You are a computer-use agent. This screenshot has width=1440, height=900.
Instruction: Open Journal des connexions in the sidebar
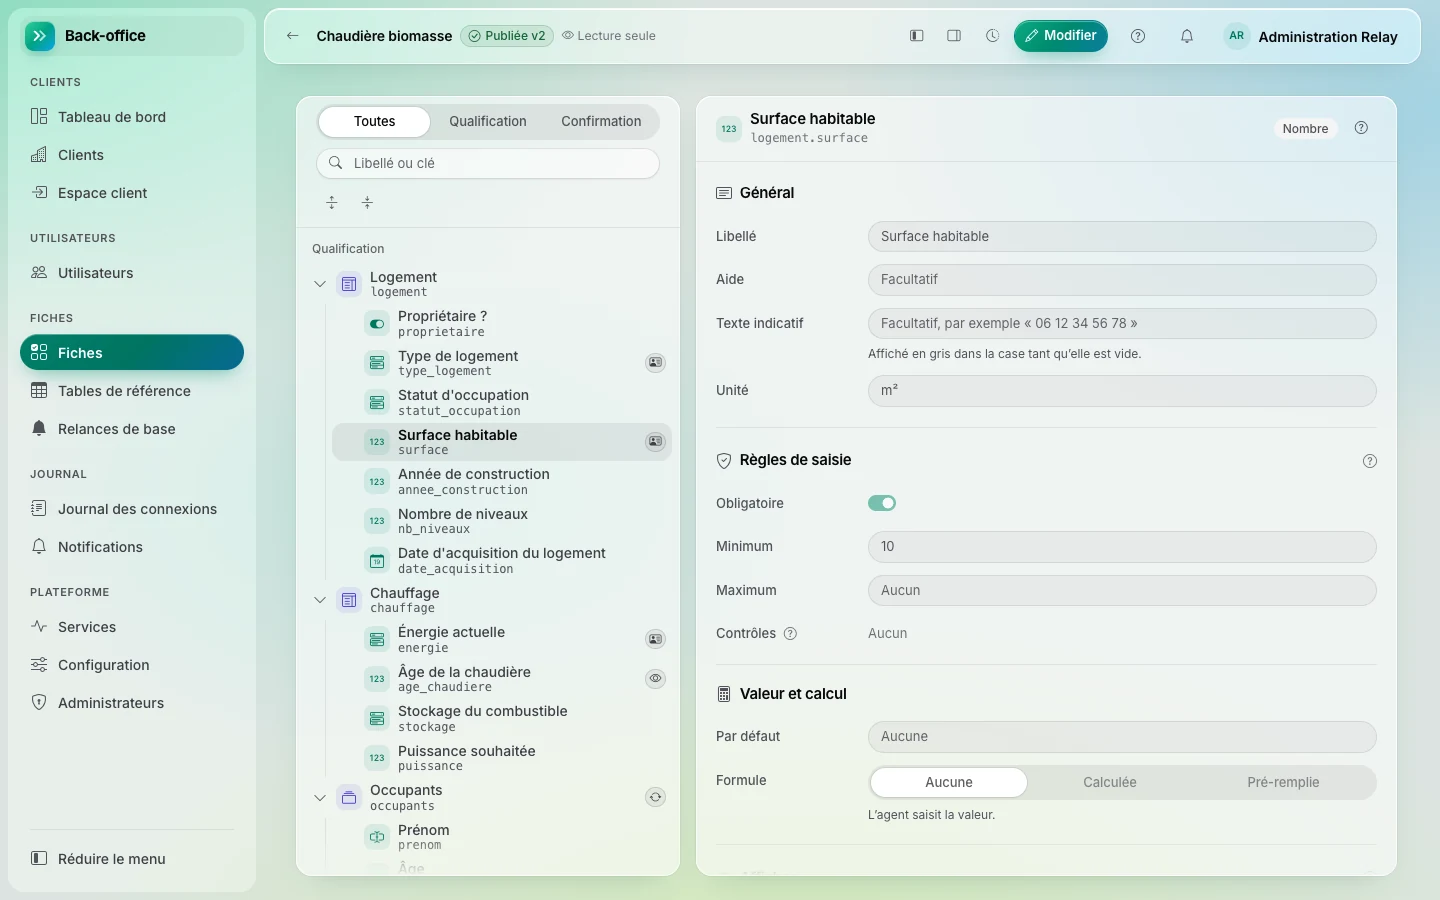[x=132, y=509]
